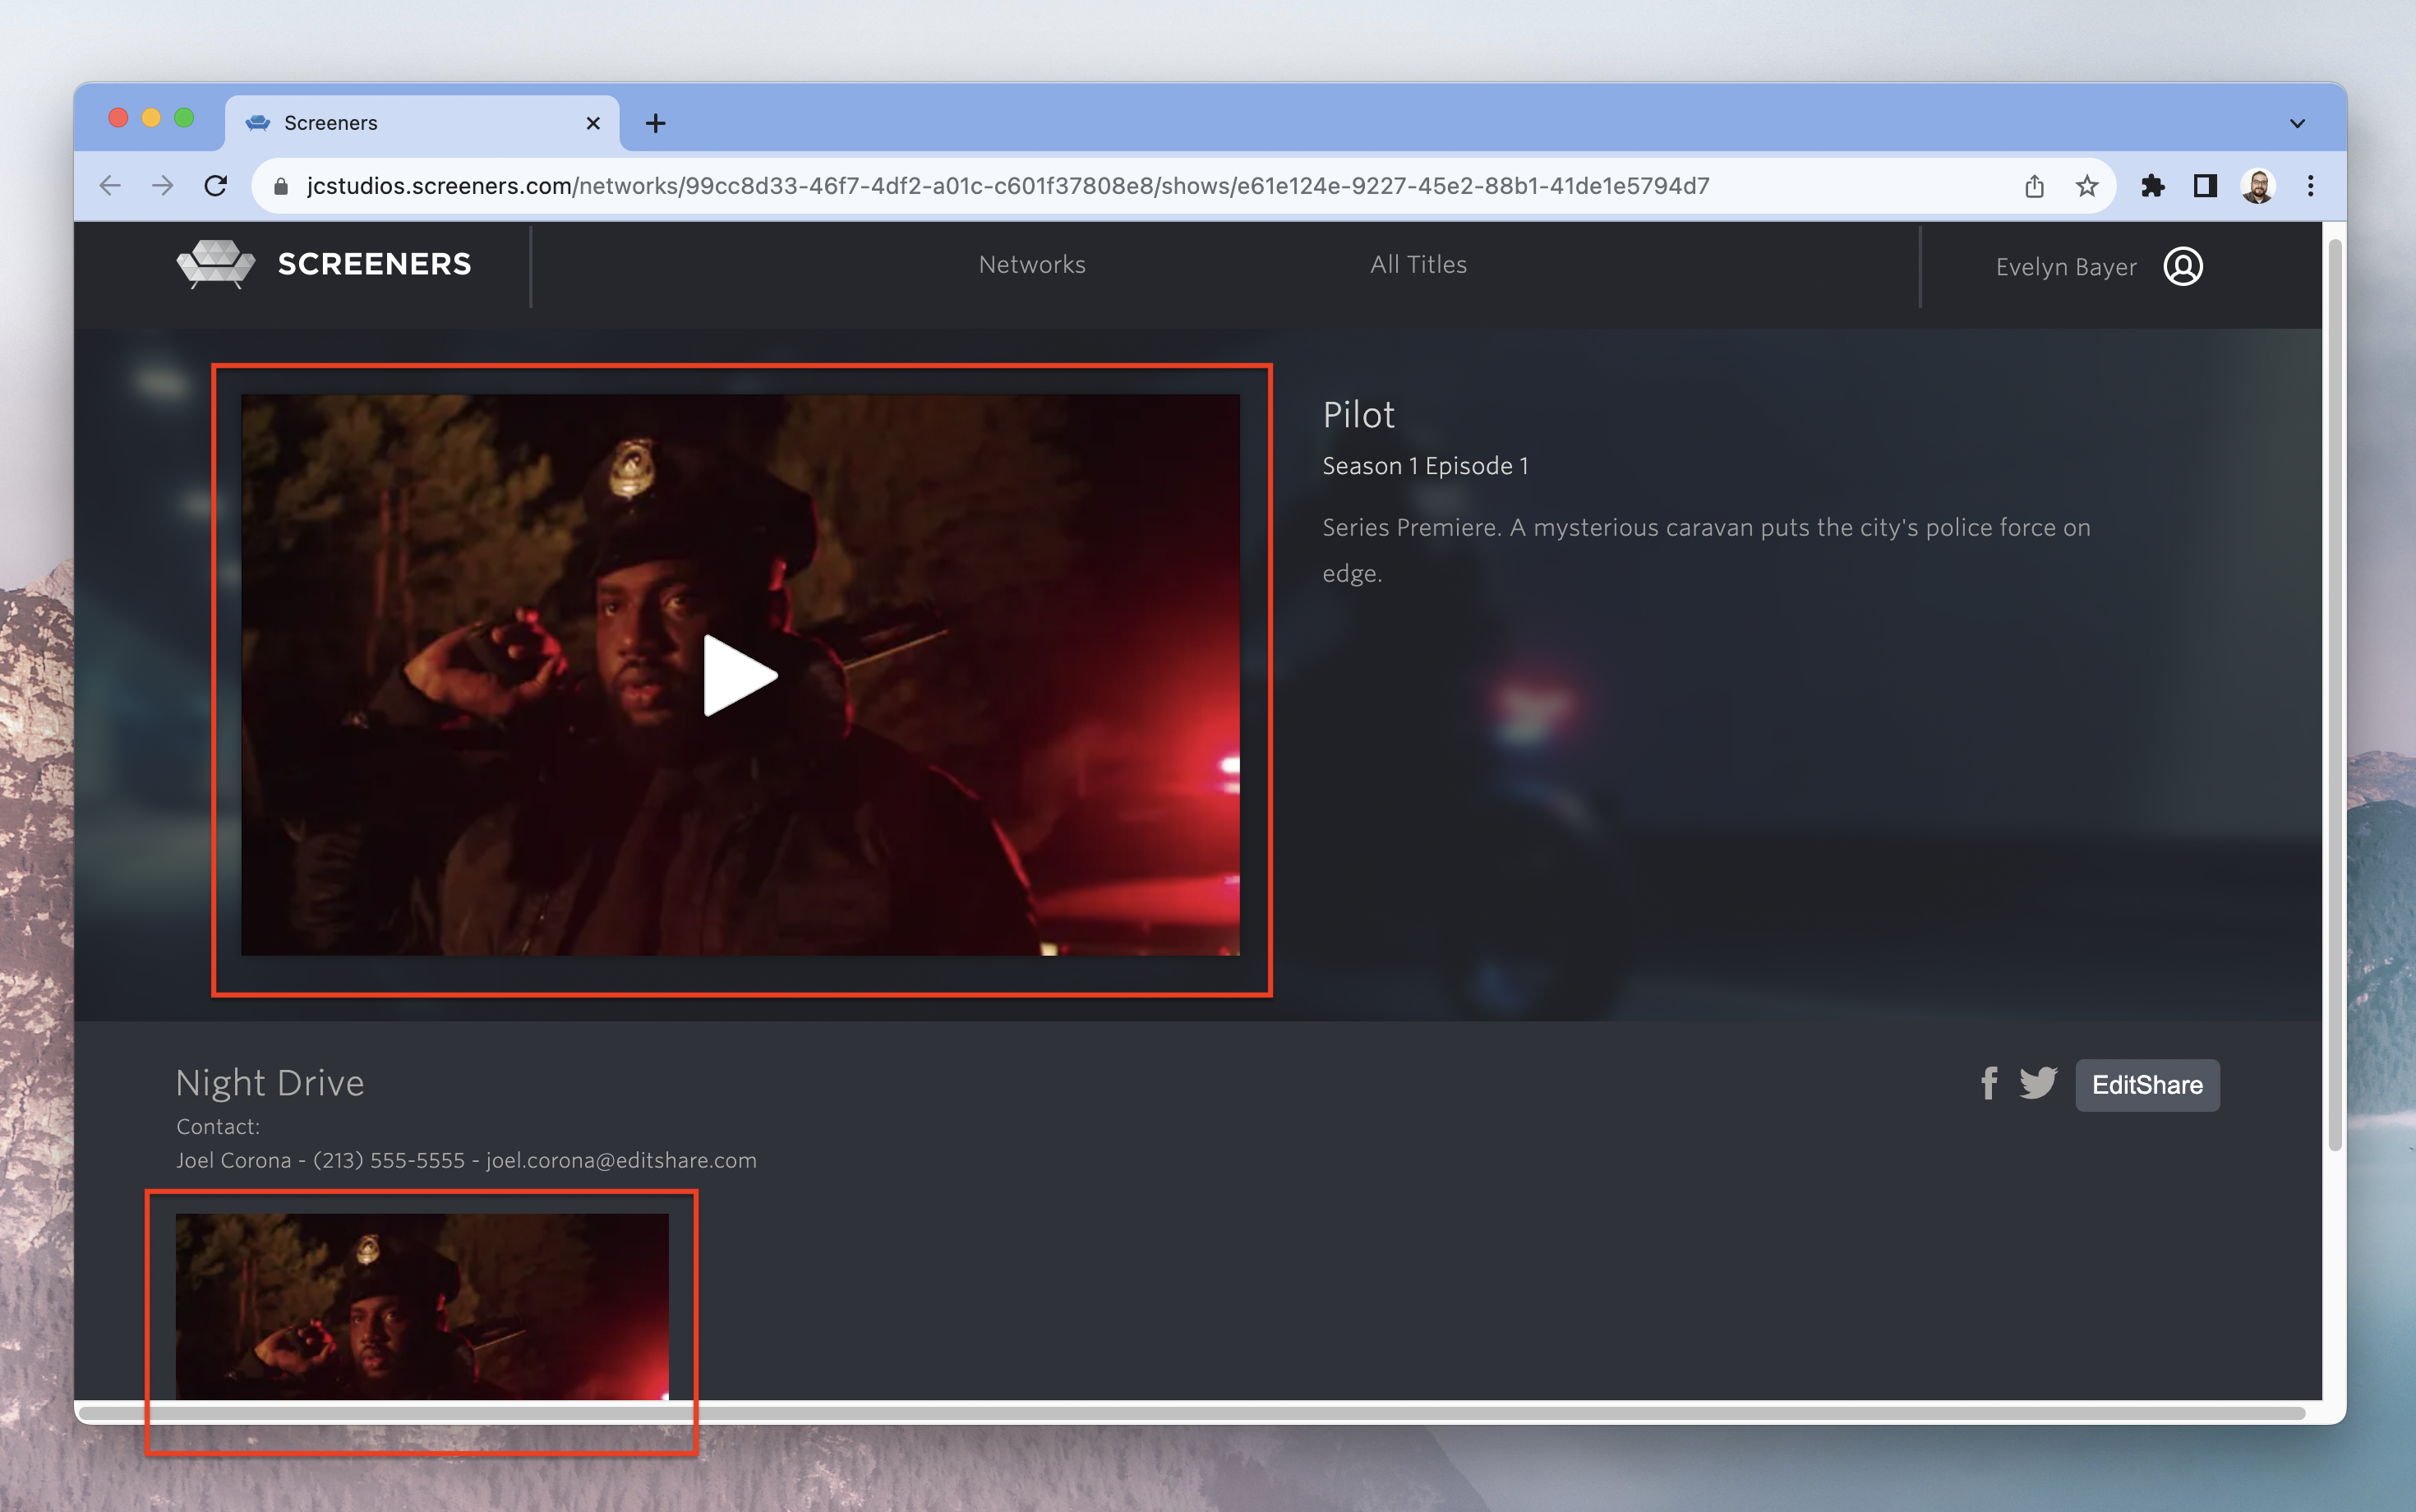This screenshot has height=1512, width=2416.
Task: Open a new tab with the plus button
Action: pos(655,123)
